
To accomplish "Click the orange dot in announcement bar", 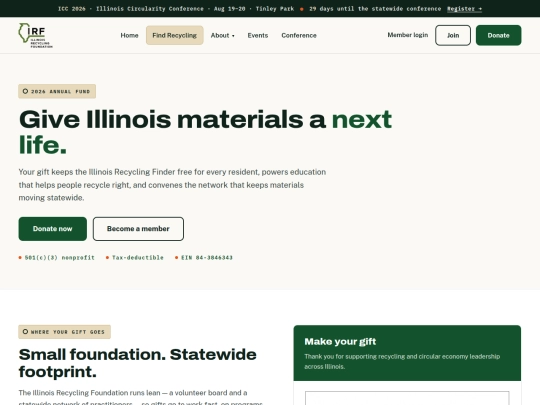I will click(302, 9).
